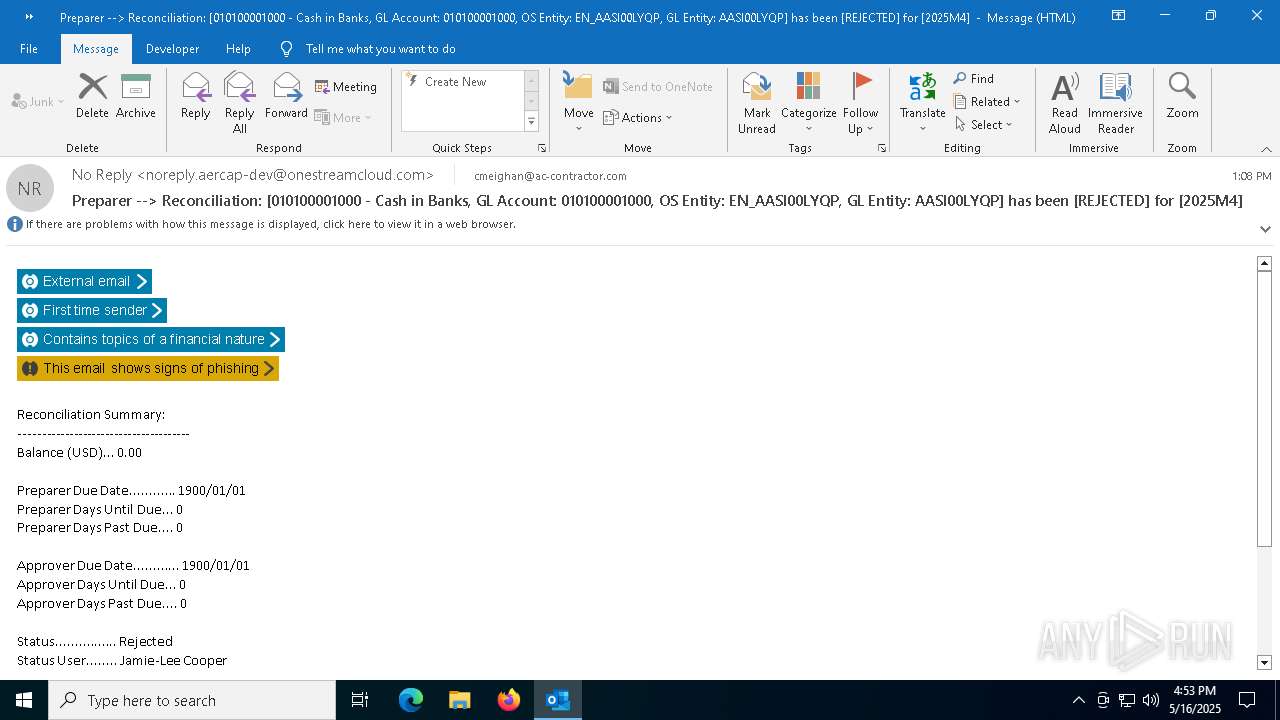Open the Actions dropdown

pos(638,117)
